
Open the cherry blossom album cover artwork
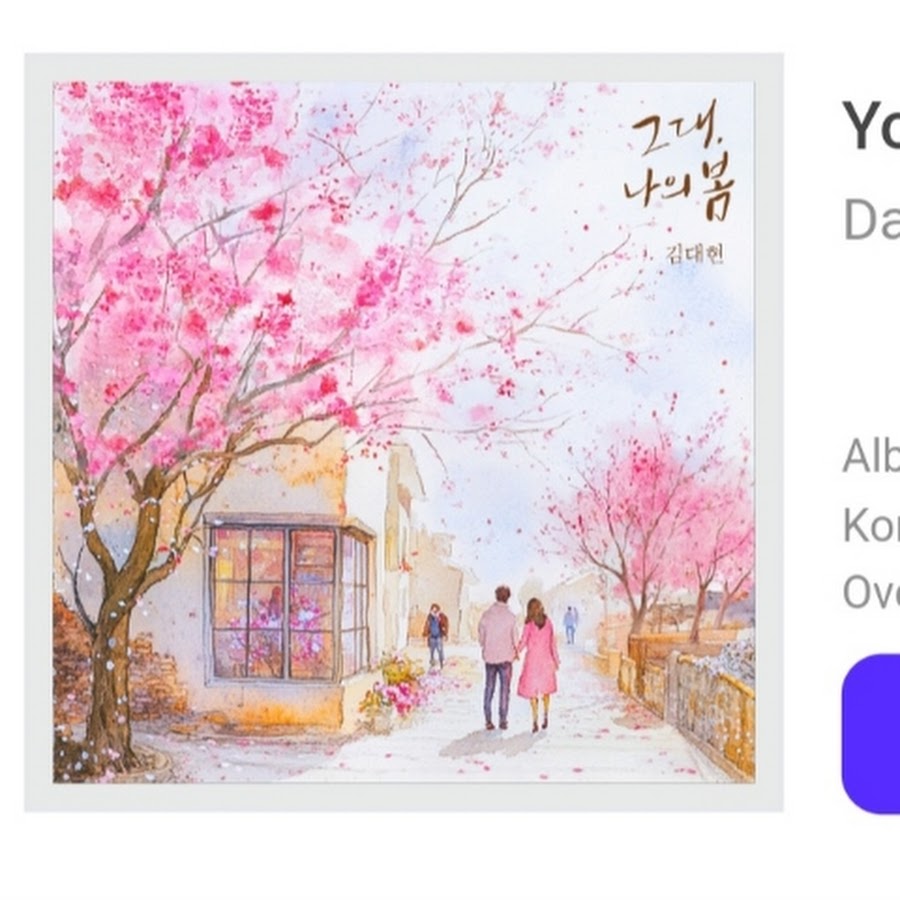404,432
